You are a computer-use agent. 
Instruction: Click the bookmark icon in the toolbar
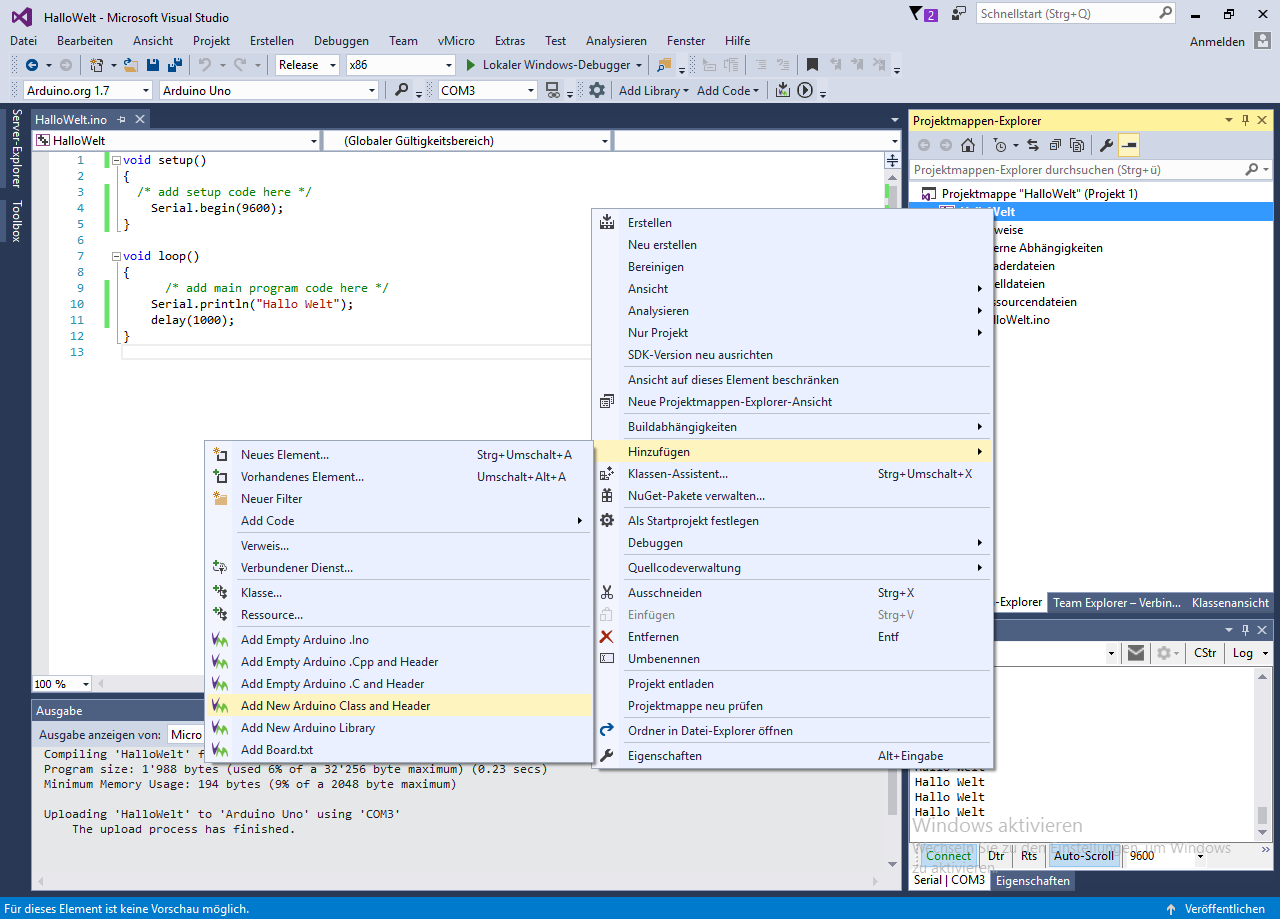[x=812, y=65]
